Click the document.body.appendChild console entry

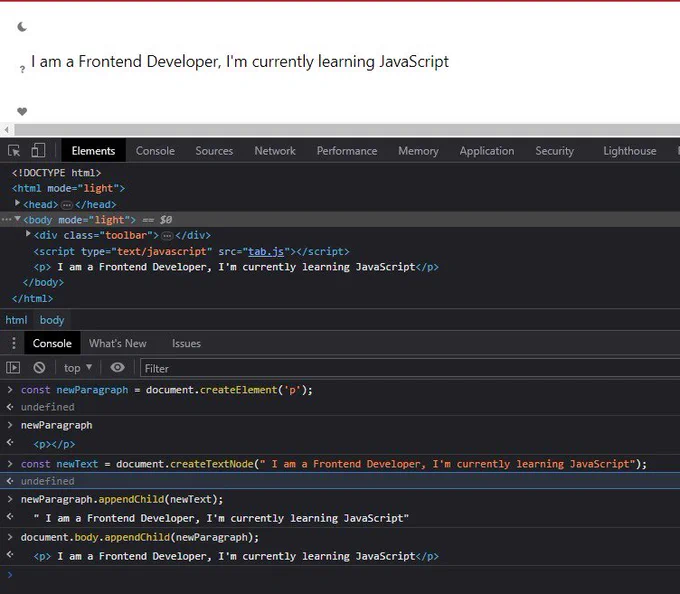(140, 538)
